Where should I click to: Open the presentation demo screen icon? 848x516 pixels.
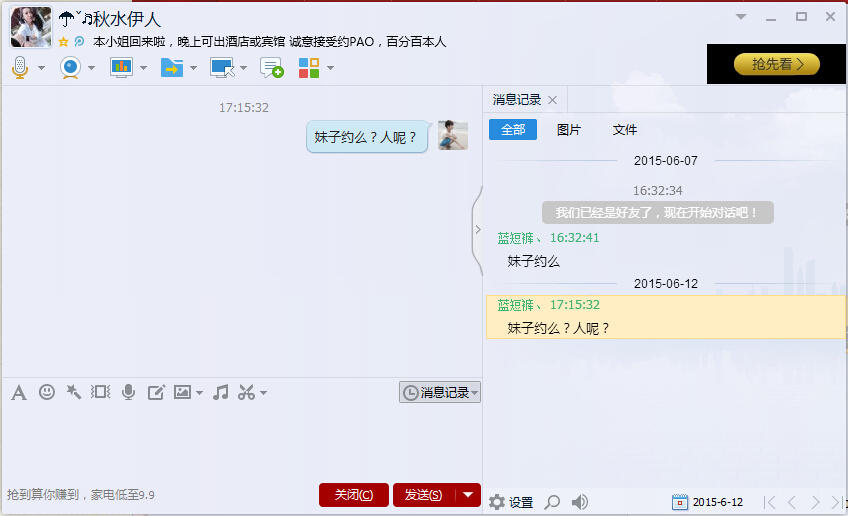(x=121, y=68)
